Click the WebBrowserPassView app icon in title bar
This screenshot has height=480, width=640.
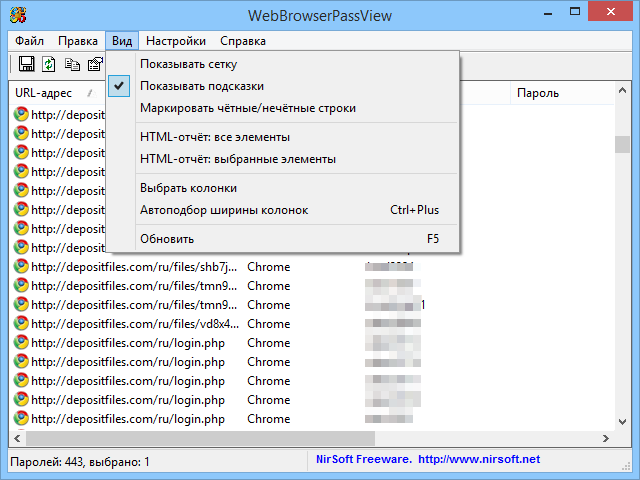[18, 15]
